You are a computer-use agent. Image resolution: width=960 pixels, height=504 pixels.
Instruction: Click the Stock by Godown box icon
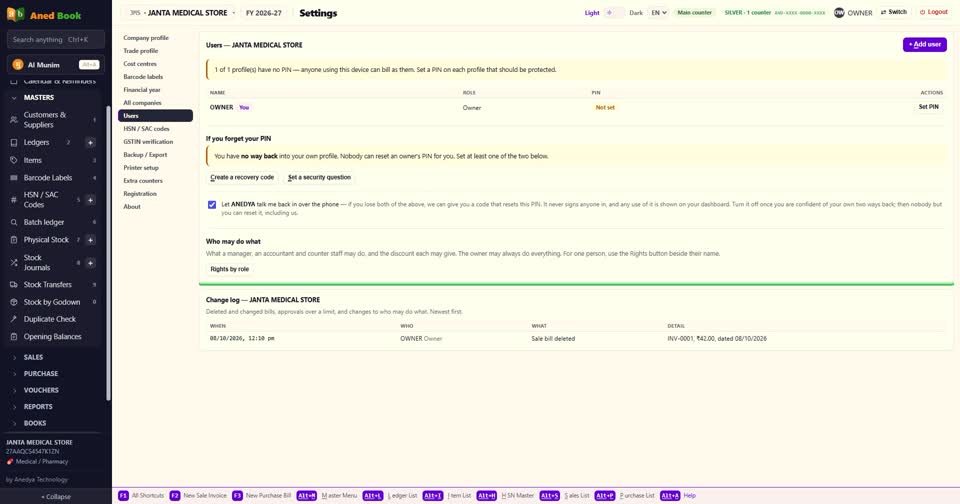13,302
